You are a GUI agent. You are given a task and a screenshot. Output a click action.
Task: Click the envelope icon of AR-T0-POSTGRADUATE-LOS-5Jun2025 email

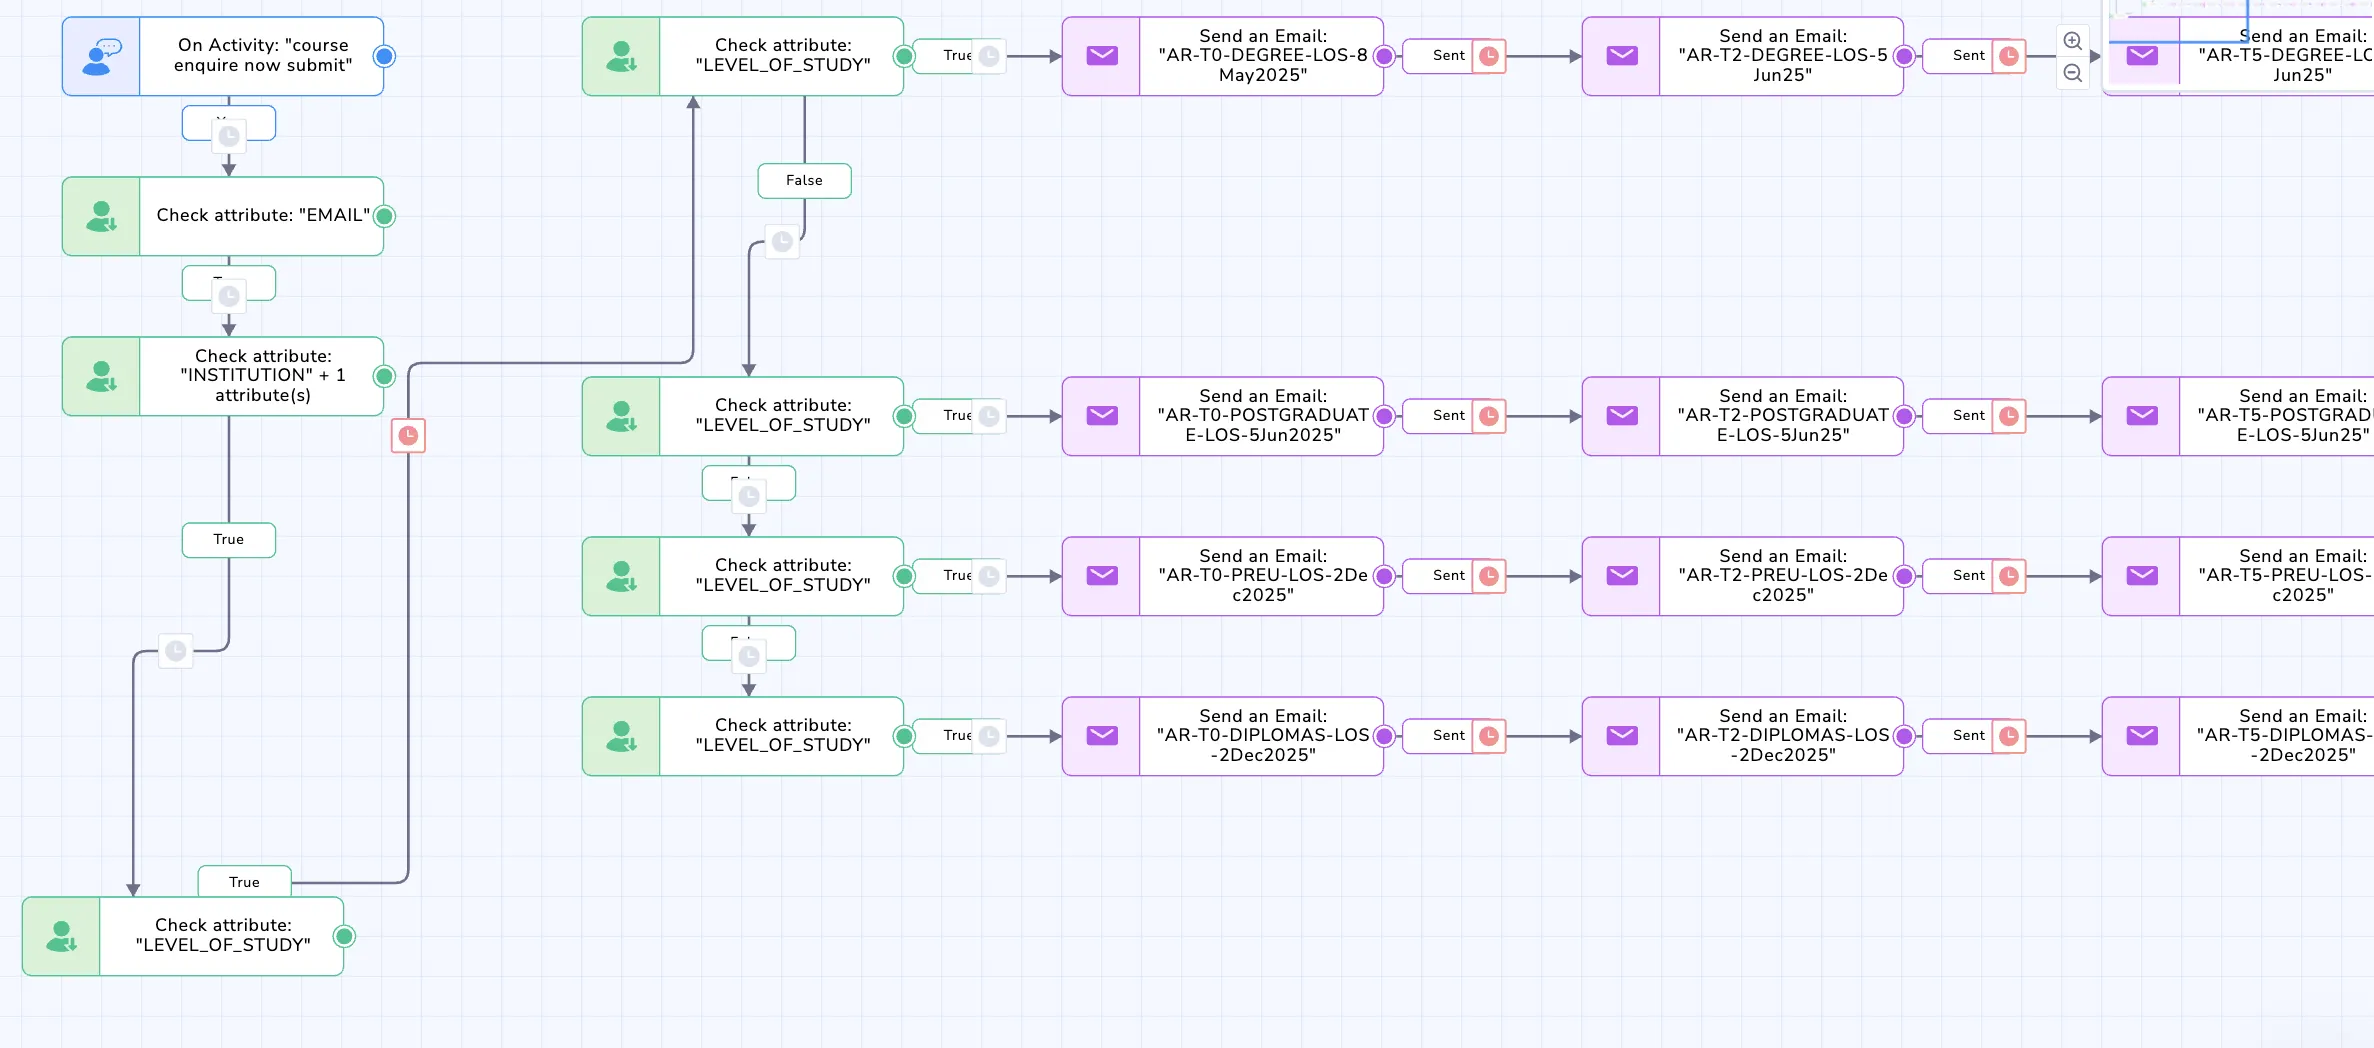click(1102, 416)
